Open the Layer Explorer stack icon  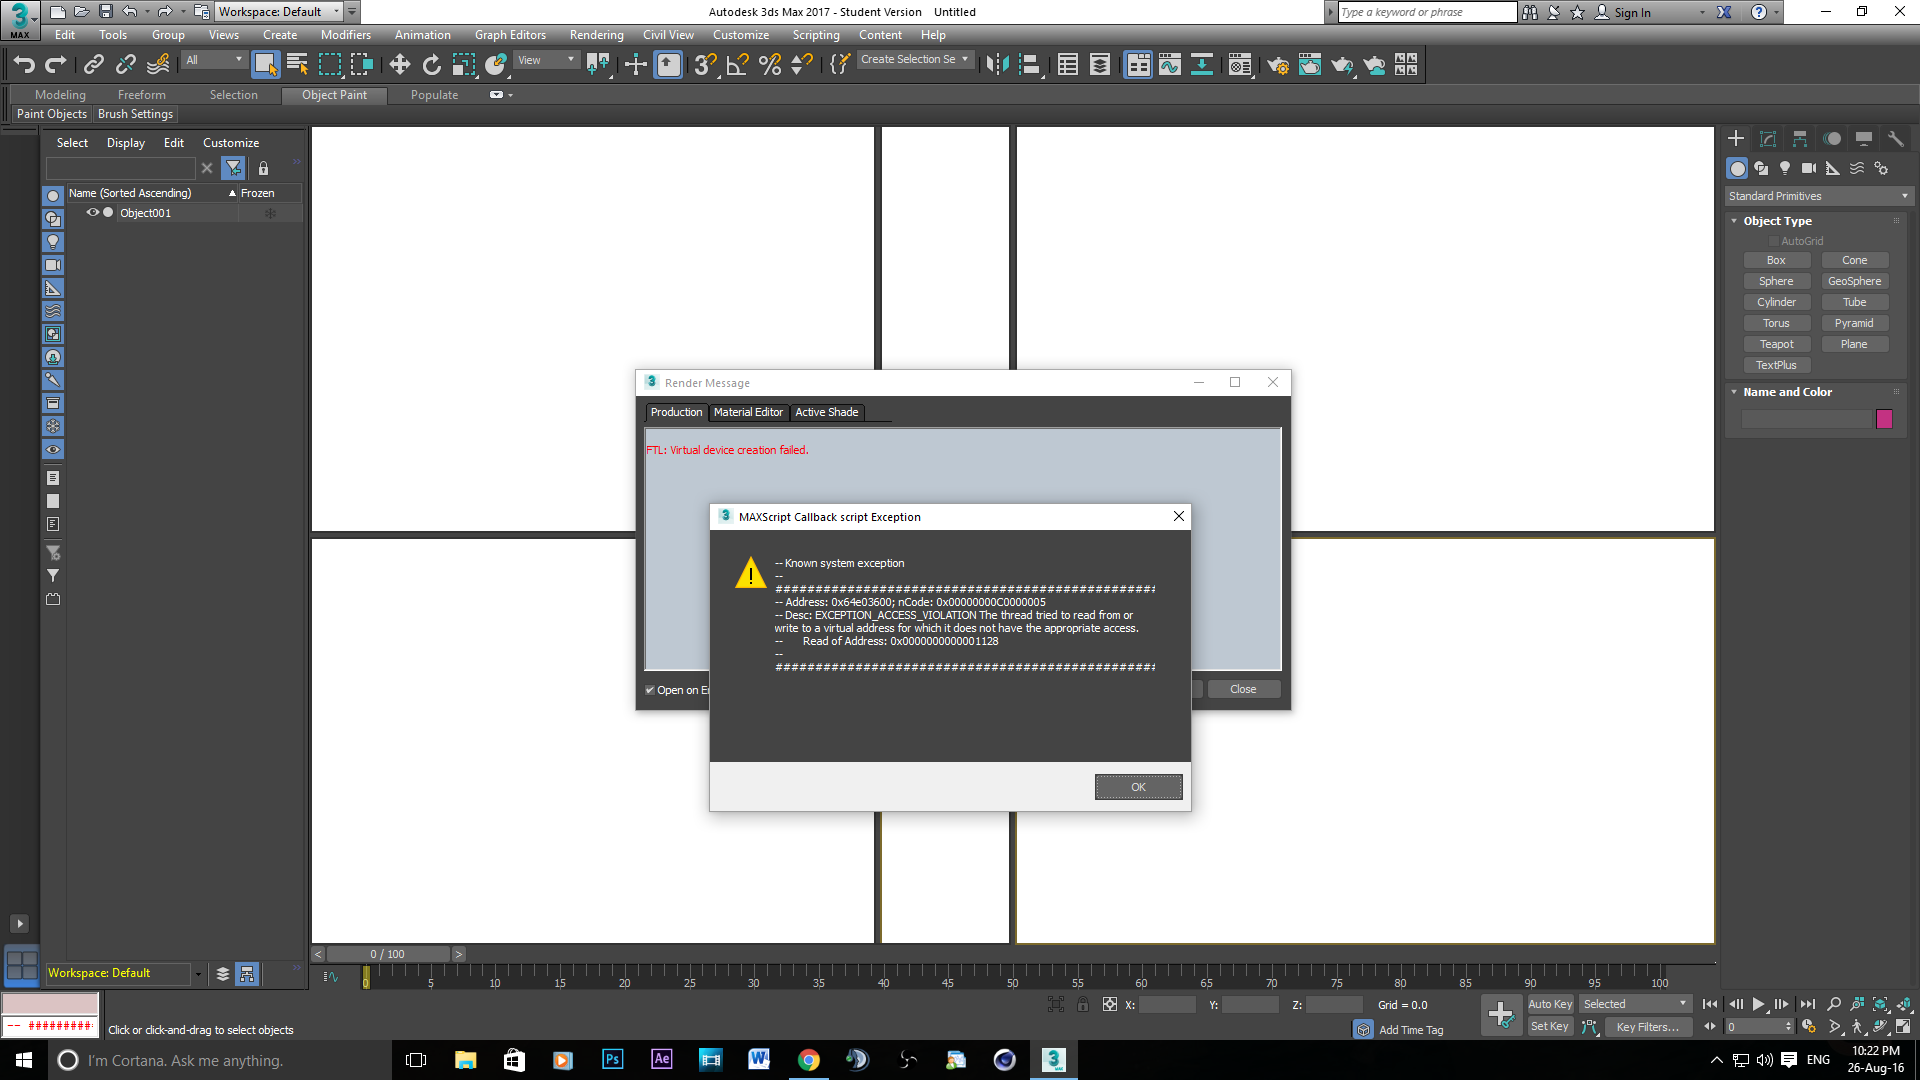coord(1100,65)
